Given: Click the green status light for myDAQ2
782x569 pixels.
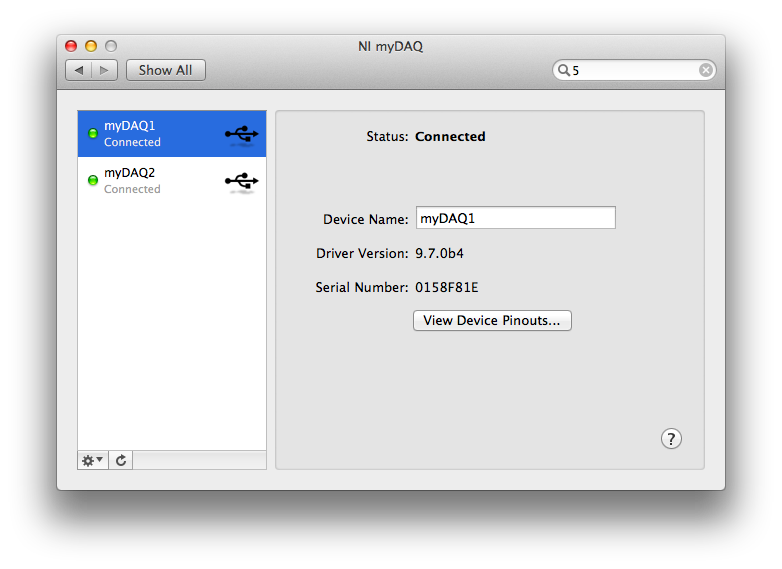Looking at the screenshot, I should [93, 180].
